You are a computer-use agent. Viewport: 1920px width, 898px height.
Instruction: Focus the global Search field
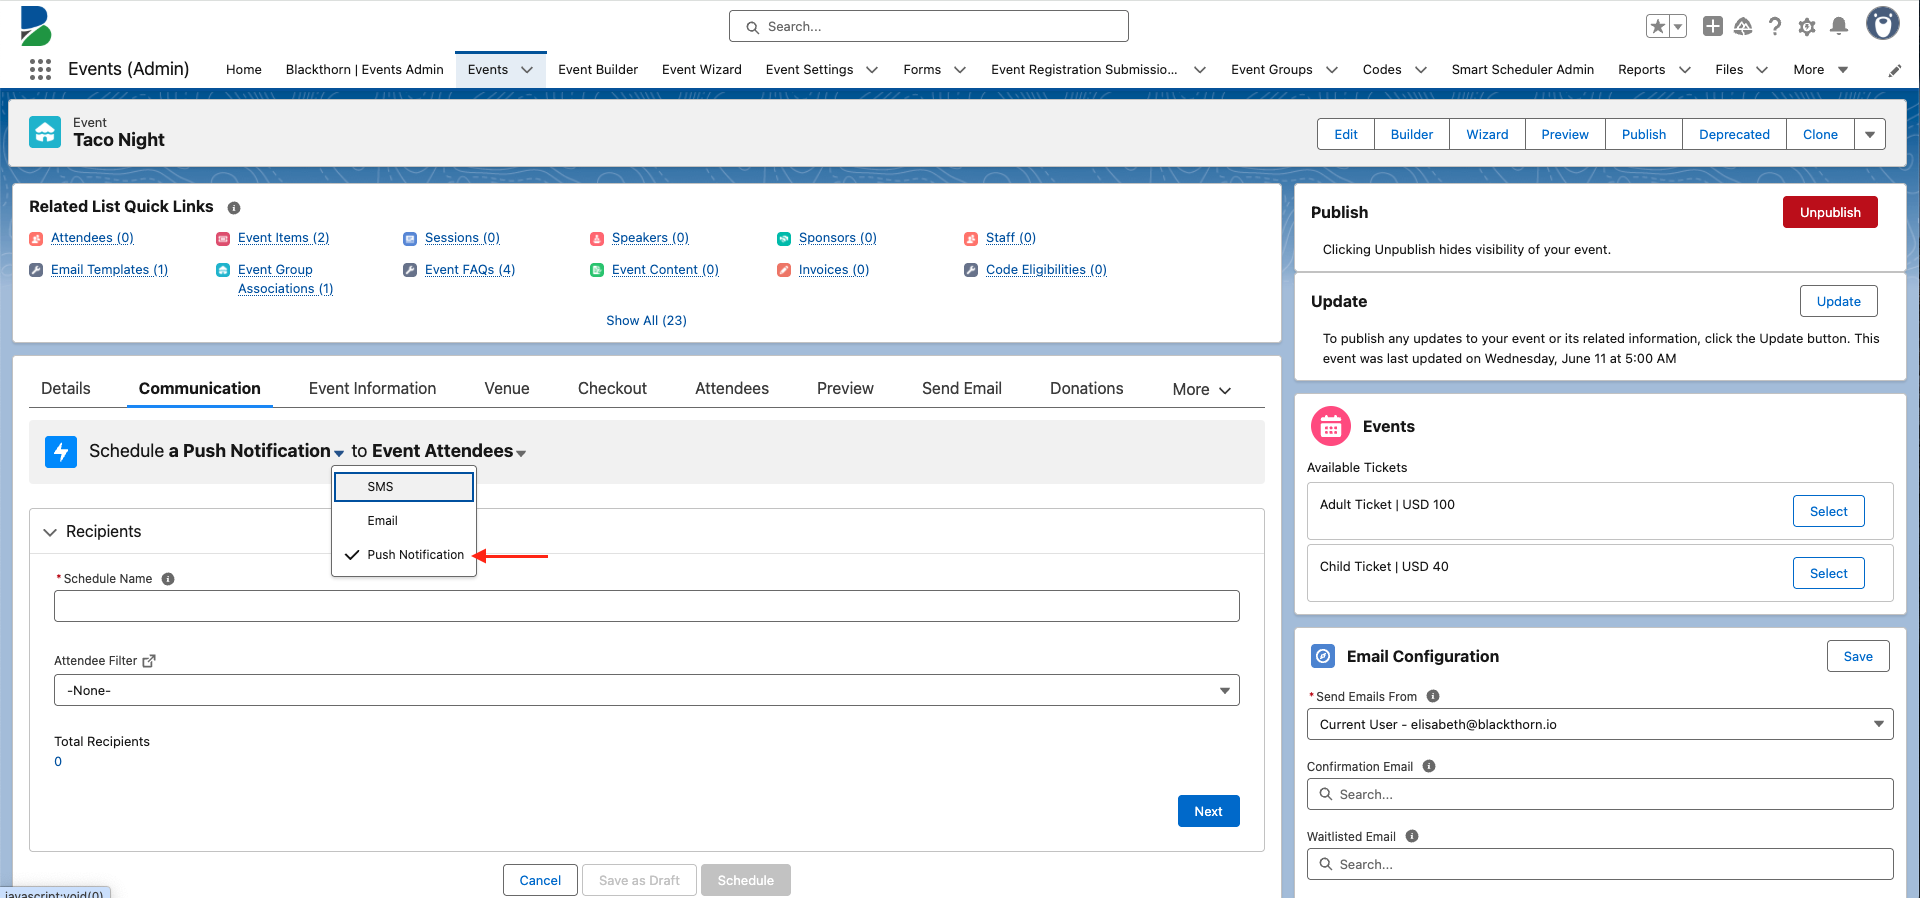[929, 26]
